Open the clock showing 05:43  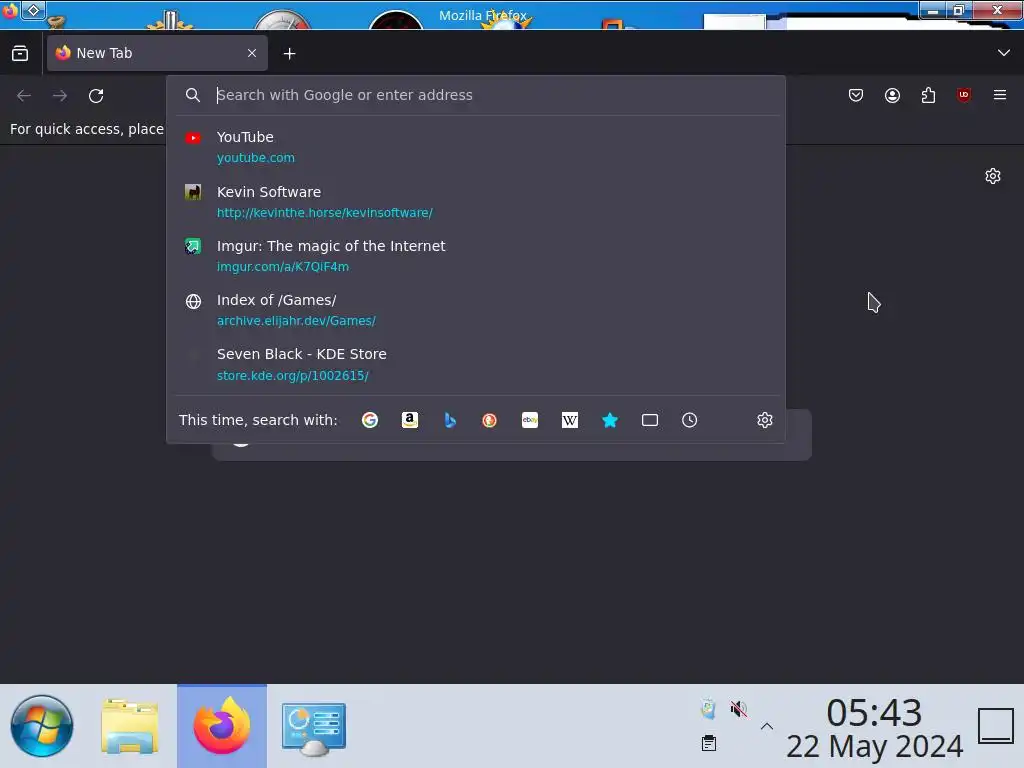(x=874, y=728)
